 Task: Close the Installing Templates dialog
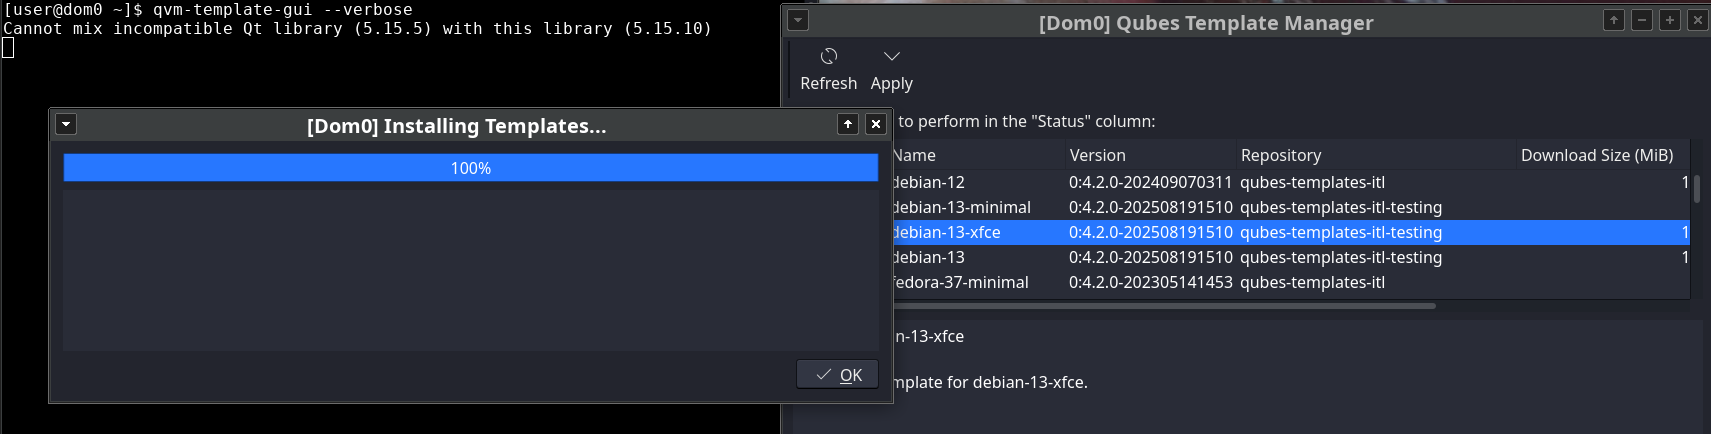click(876, 124)
